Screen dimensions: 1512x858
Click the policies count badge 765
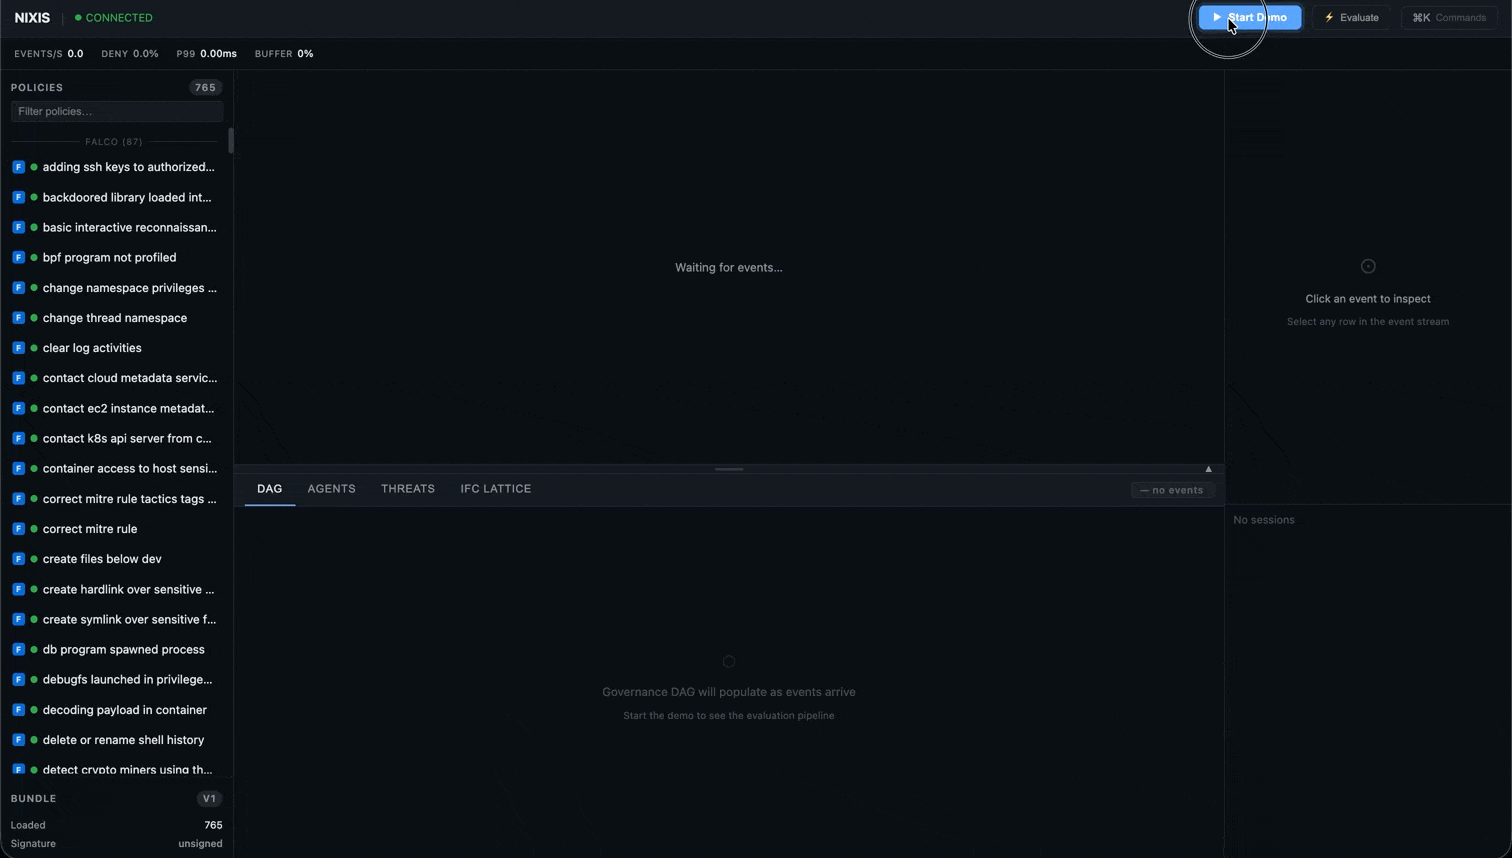[x=205, y=87]
